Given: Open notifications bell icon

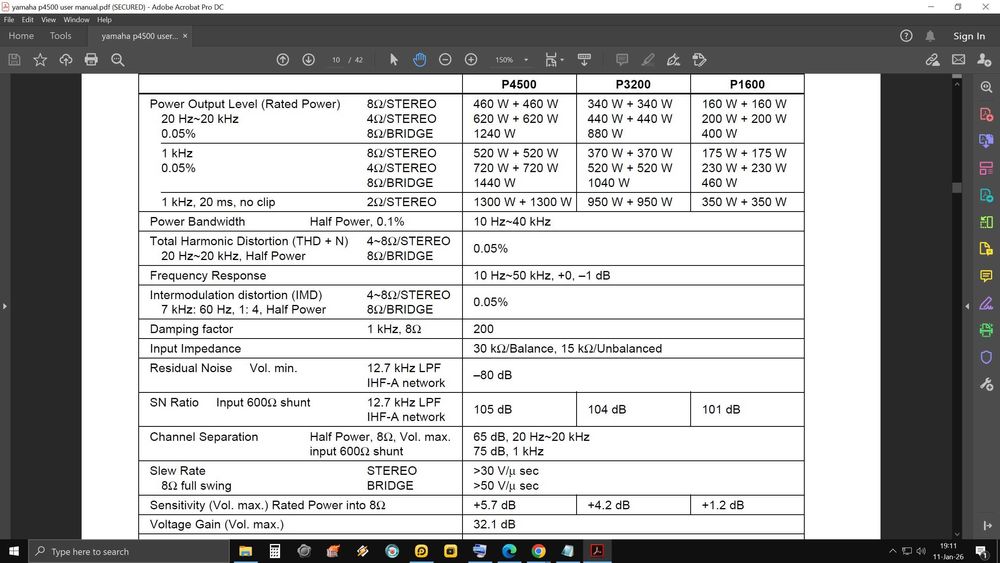Looking at the screenshot, I should tap(930, 36).
